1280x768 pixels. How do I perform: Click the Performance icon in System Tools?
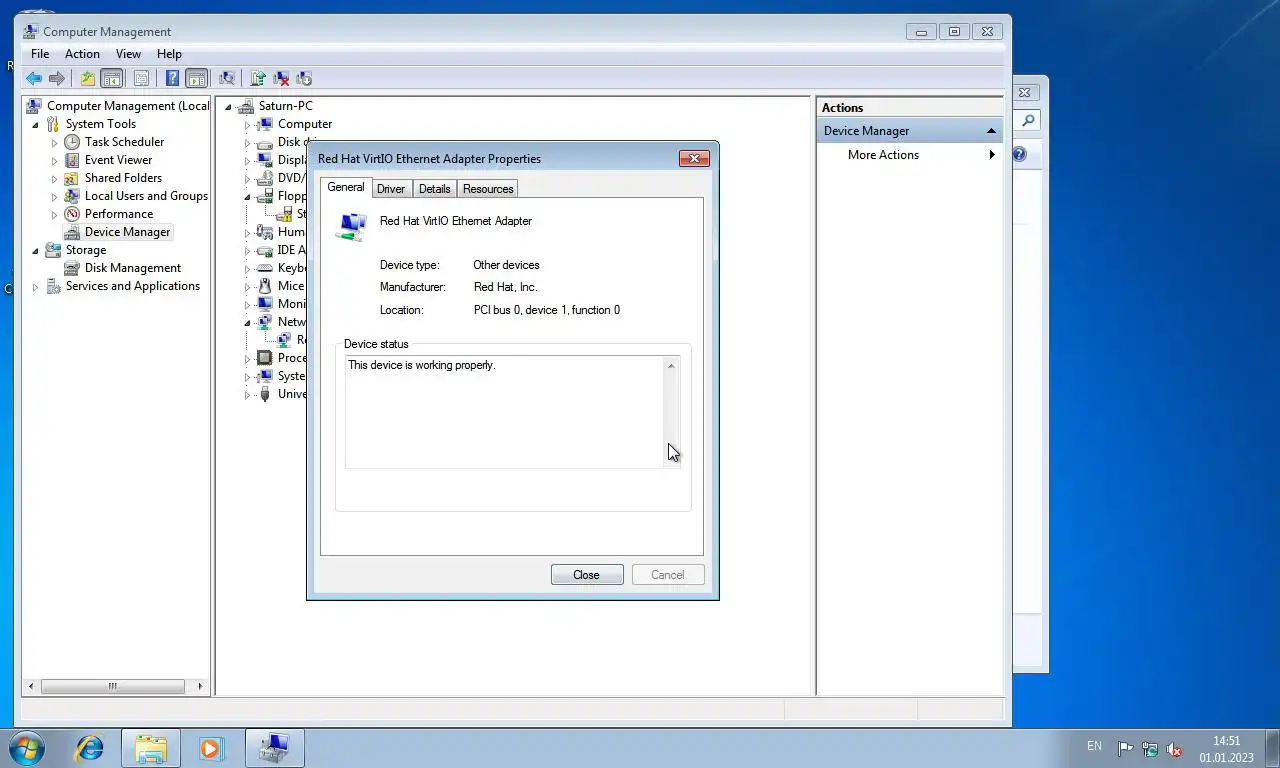tap(72, 214)
